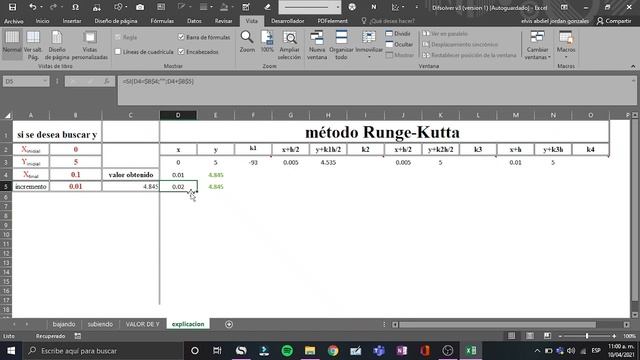Click the Windows search box 'Escribe aquí para buscar'
Image resolution: width=640 pixels, height=360 pixels.
pyautogui.click(x=102, y=351)
